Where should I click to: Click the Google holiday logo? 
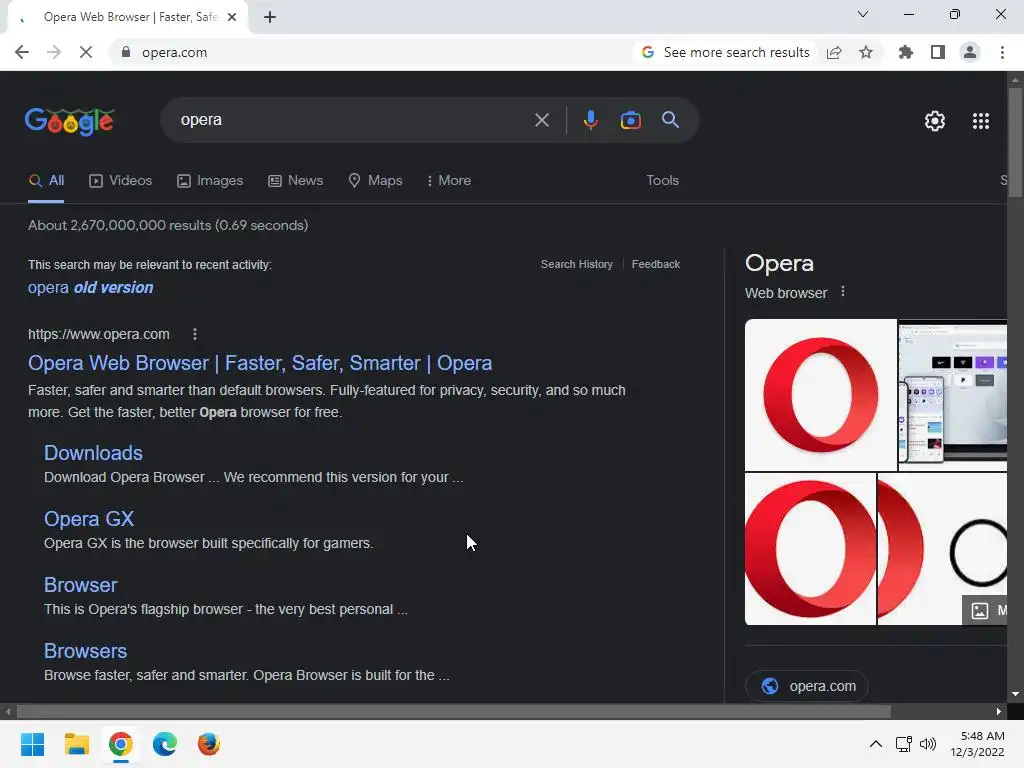pyautogui.click(x=69, y=121)
